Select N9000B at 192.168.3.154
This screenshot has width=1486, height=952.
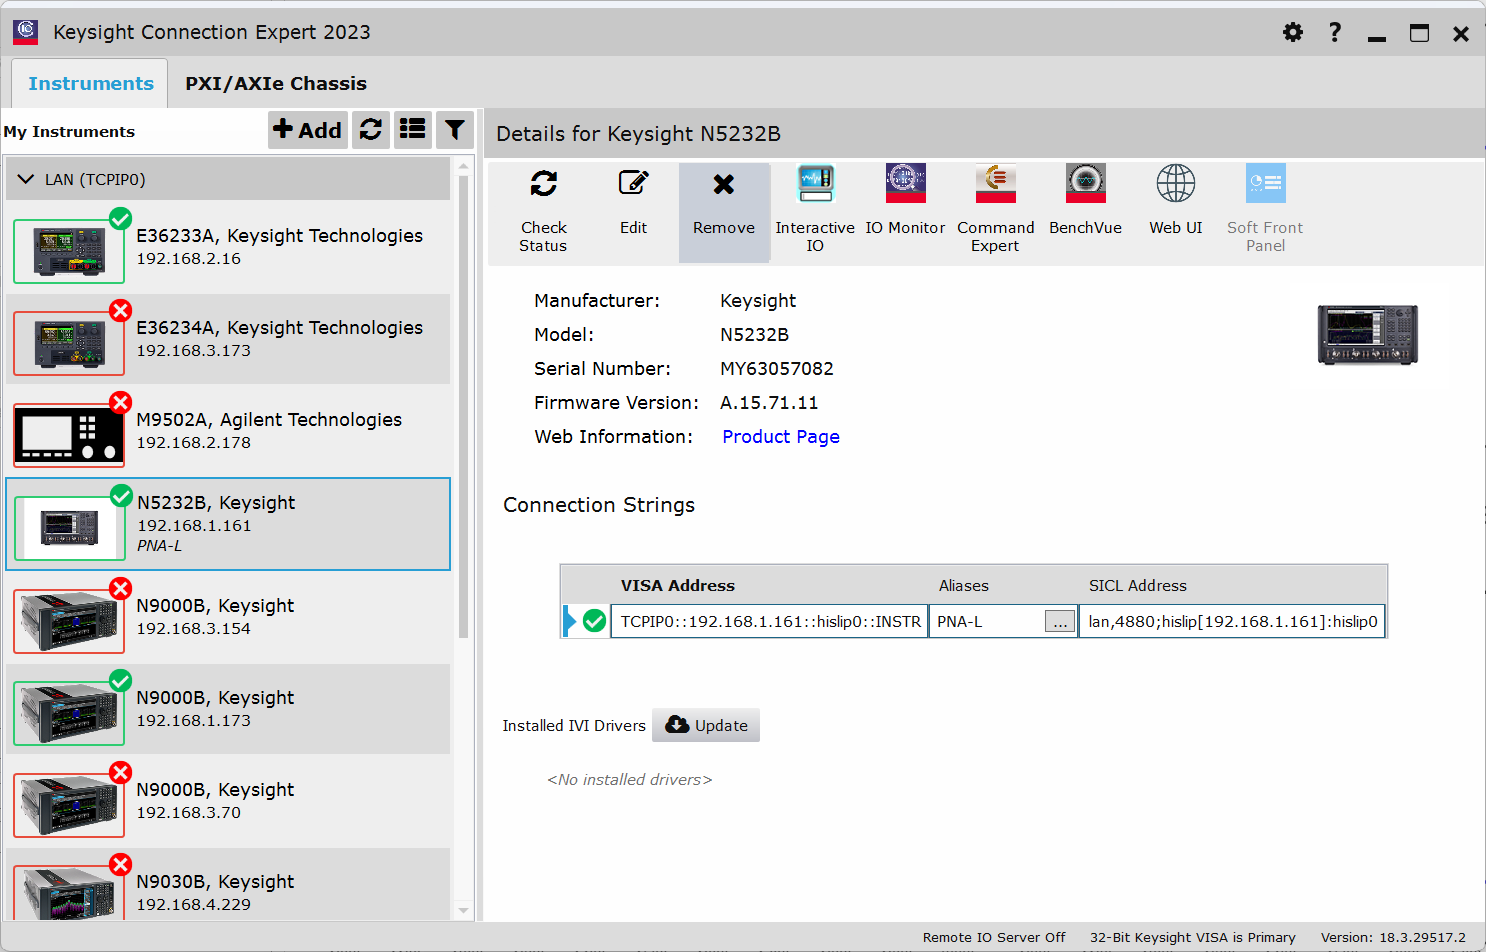coord(229,617)
